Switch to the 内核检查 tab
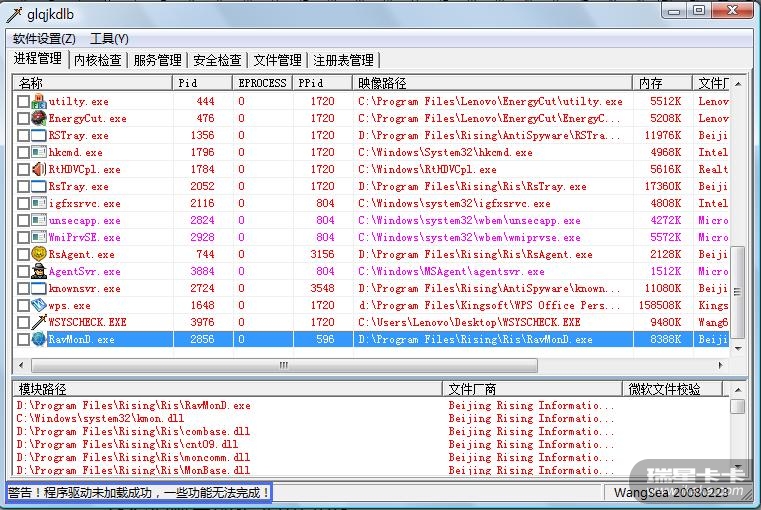This screenshot has width=761, height=510. point(98,60)
